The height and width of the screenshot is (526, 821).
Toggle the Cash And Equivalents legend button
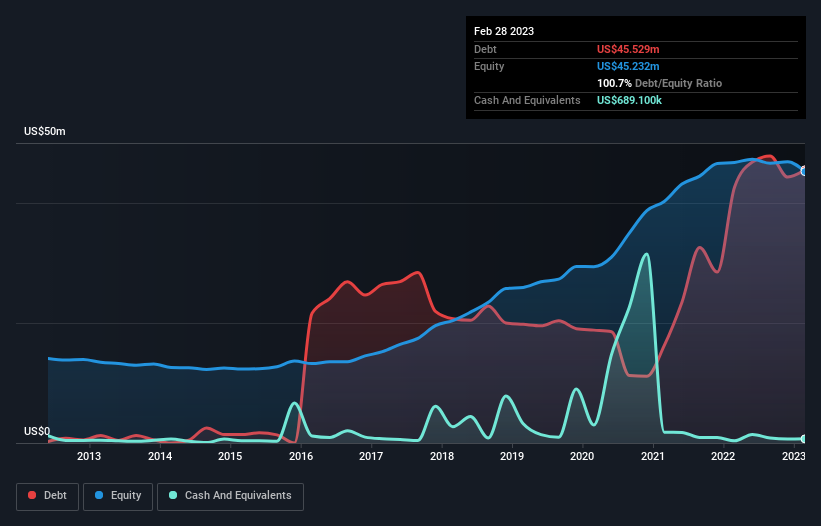(x=230, y=496)
